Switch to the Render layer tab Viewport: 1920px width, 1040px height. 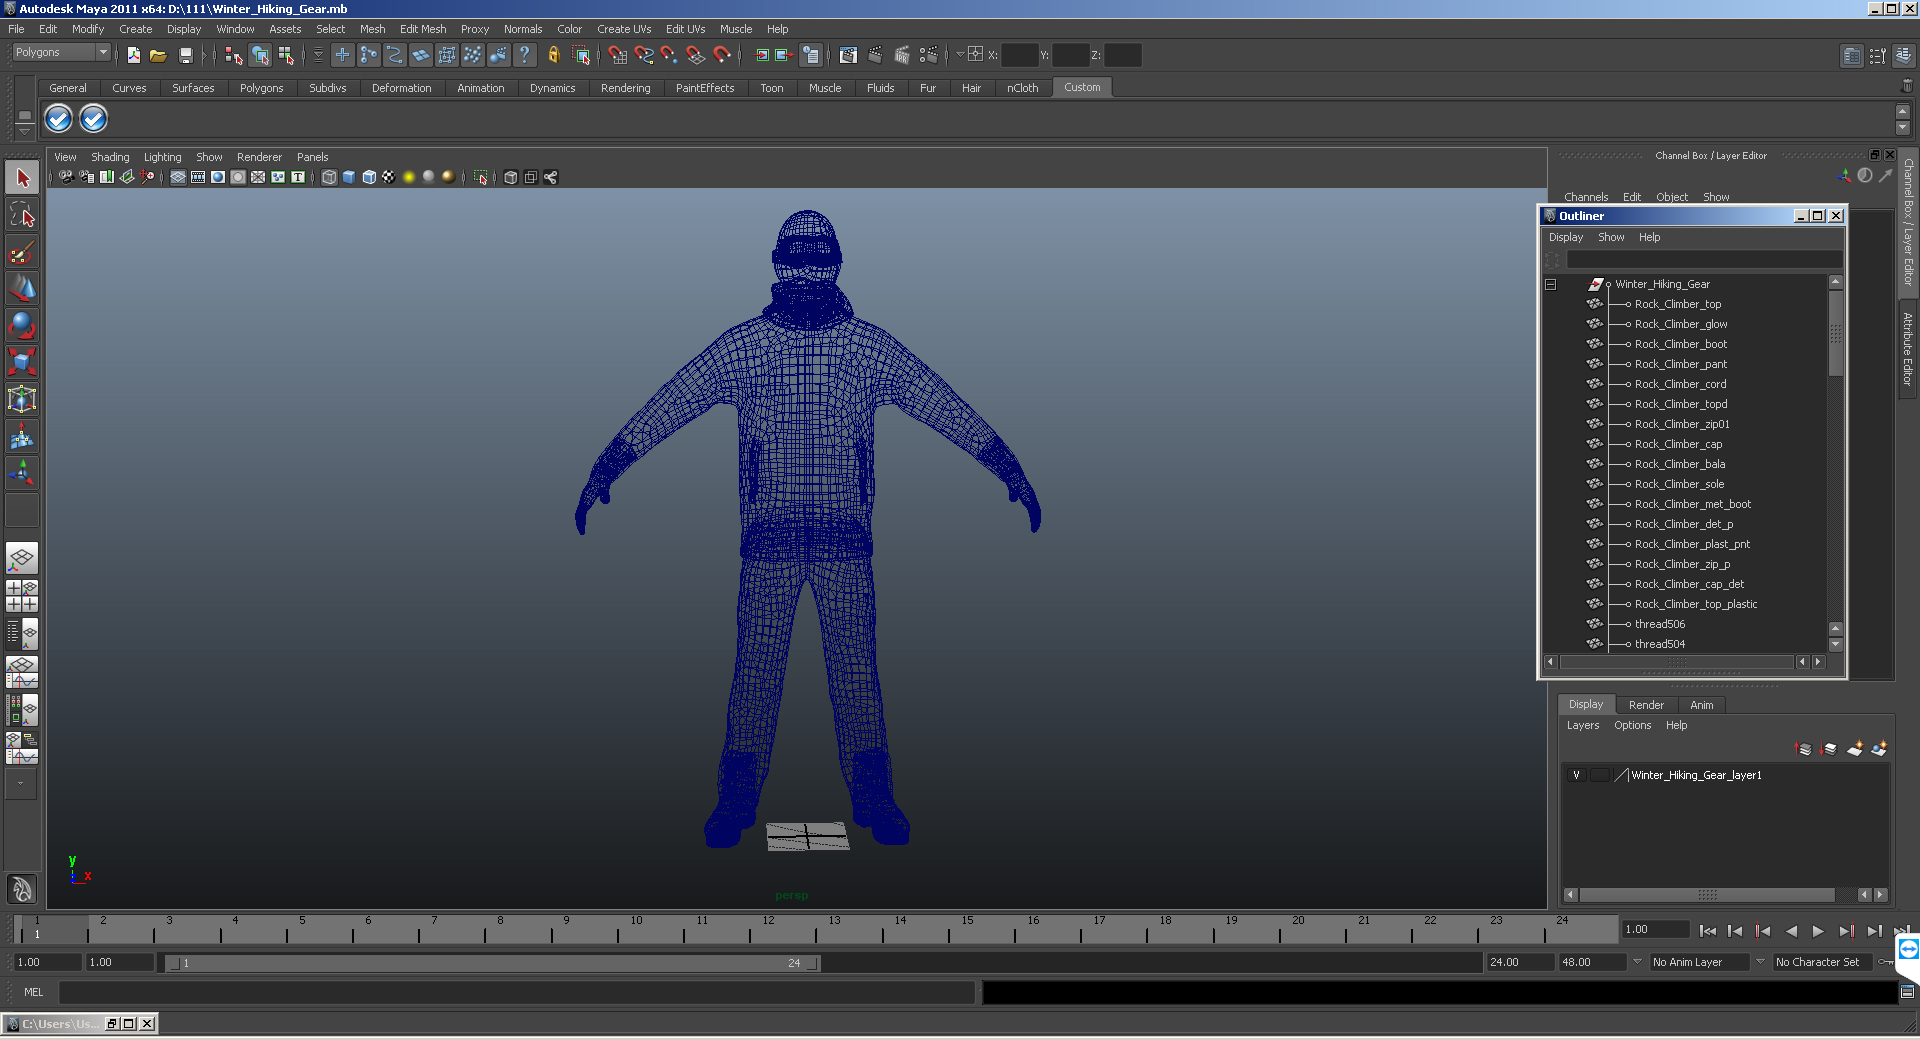pyautogui.click(x=1646, y=705)
